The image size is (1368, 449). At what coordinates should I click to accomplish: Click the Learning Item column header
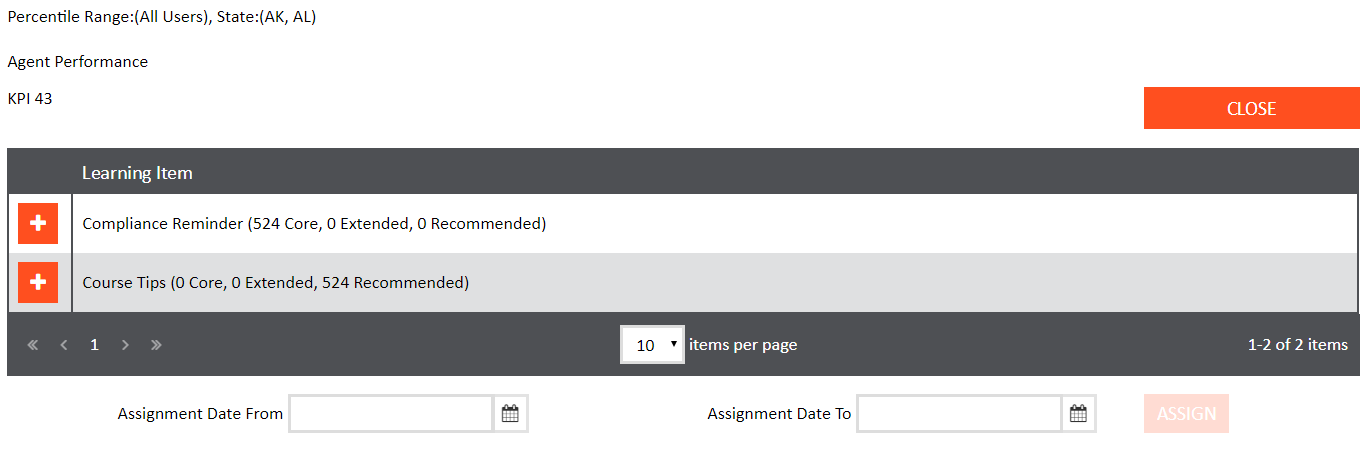[137, 173]
